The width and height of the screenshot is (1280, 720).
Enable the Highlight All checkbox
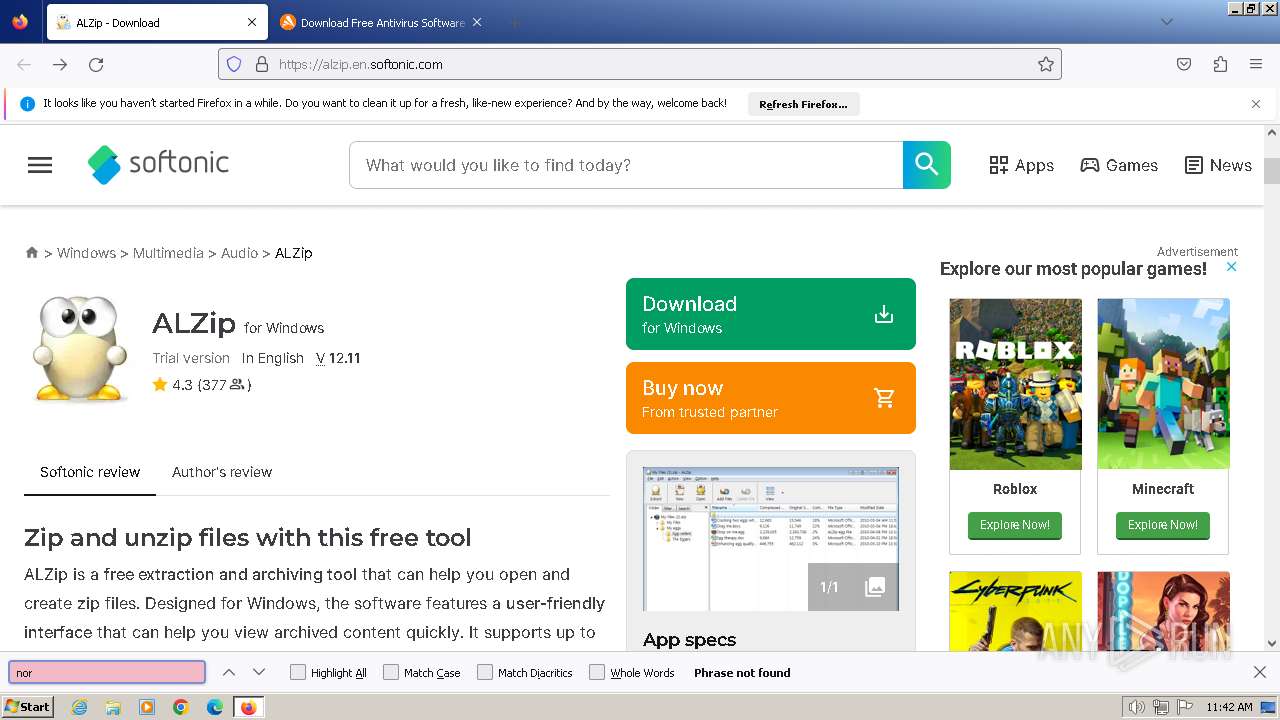(297, 672)
